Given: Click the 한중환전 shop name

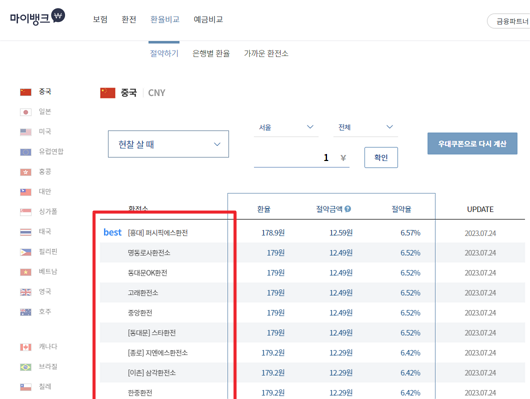Looking at the screenshot, I should [140, 392].
